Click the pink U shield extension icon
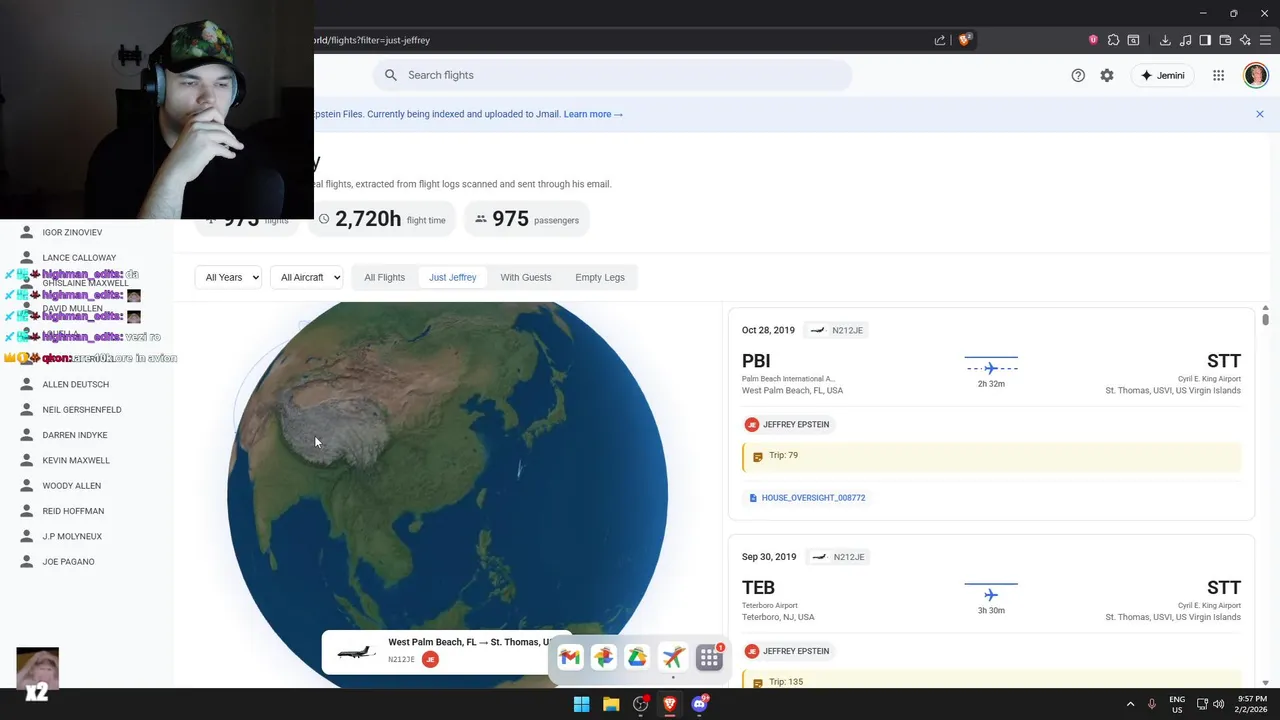Screen dimensions: 1280x720 point(1093,40)
